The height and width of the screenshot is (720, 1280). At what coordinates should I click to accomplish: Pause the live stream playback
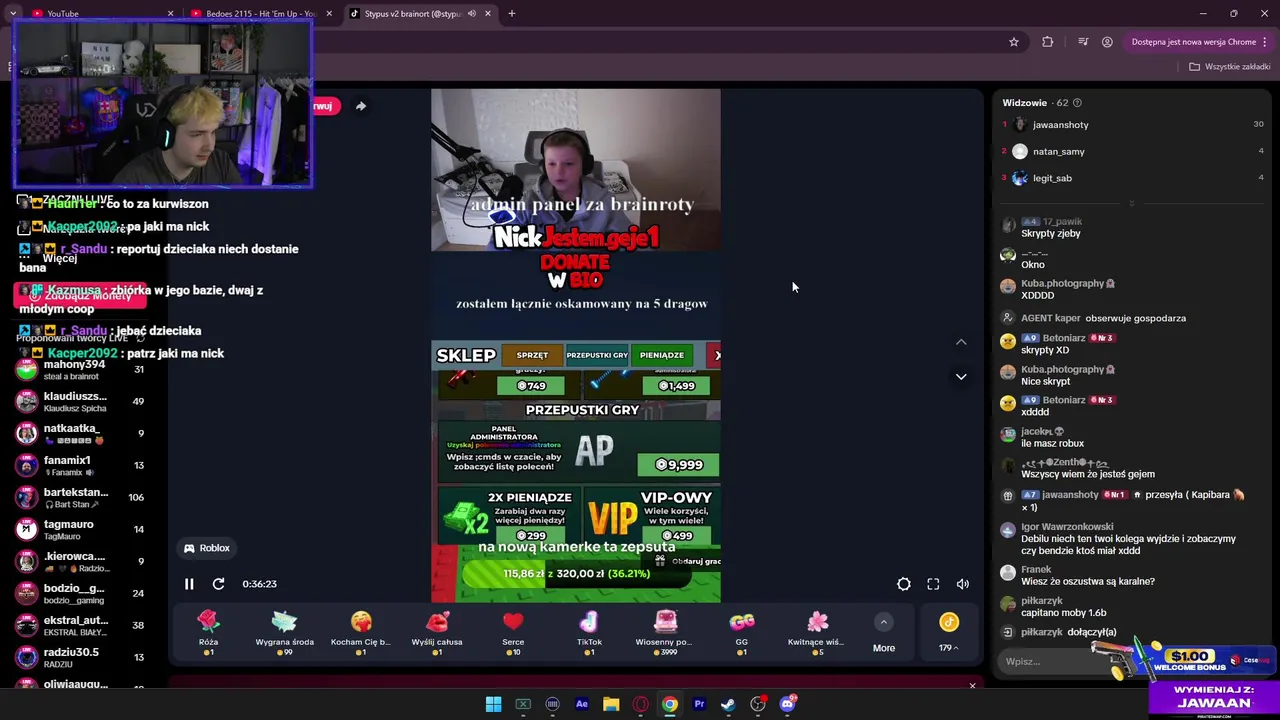tap(189, 584)
